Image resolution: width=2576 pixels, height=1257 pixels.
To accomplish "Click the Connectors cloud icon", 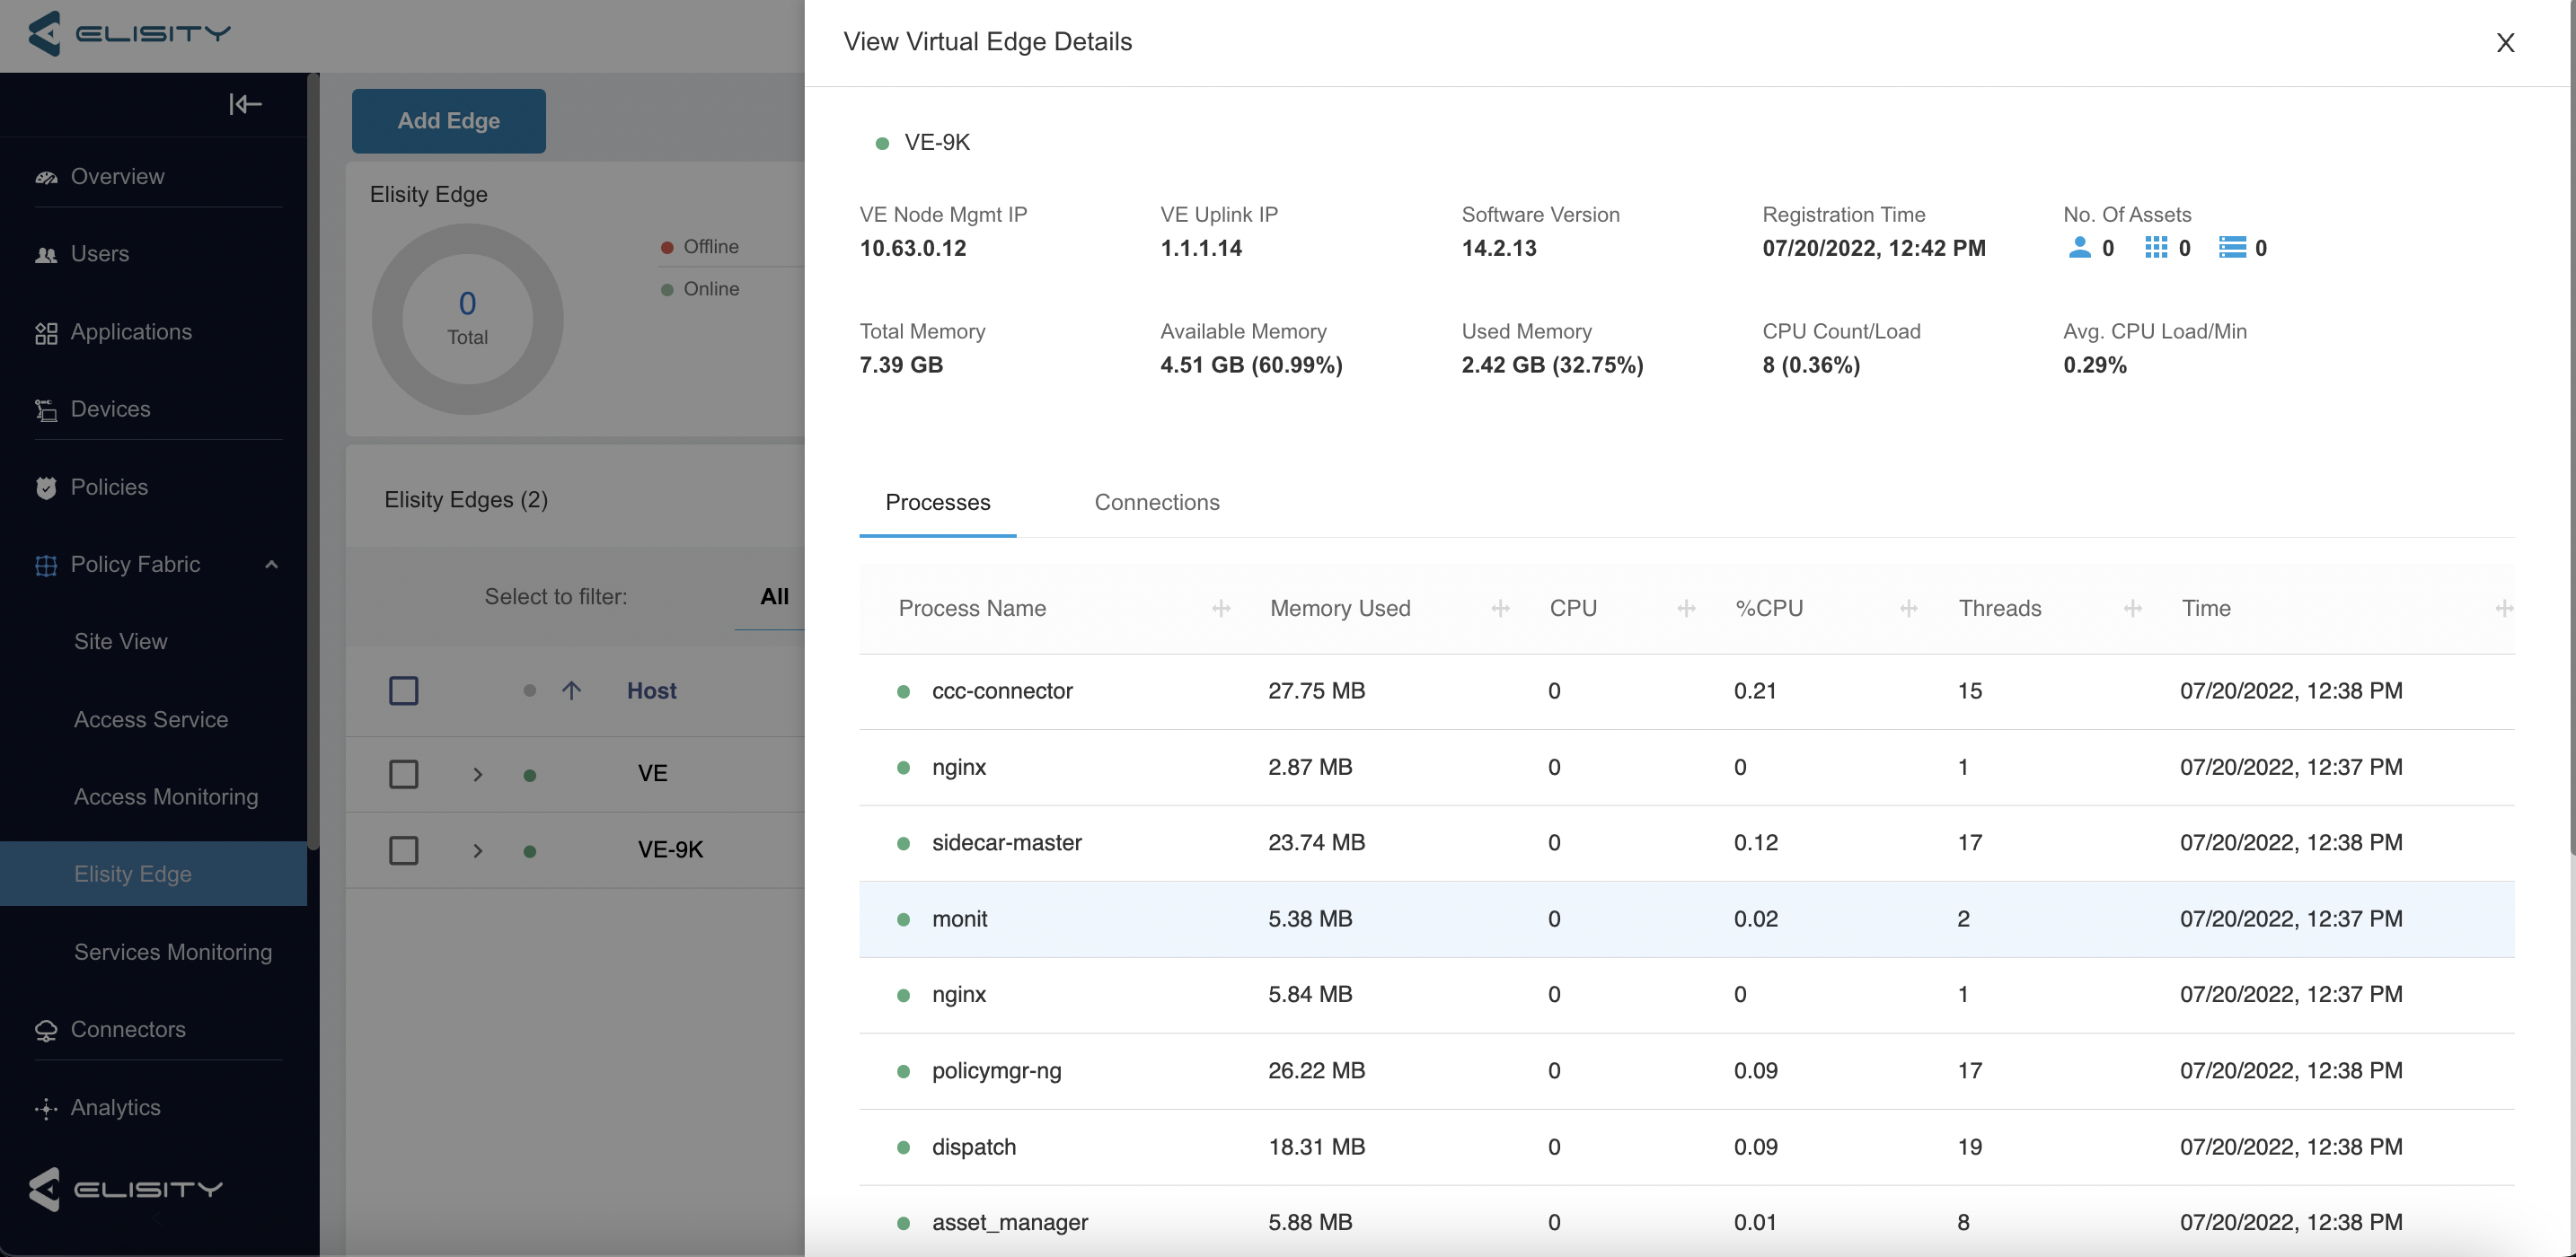I will tap(46, 1030).
